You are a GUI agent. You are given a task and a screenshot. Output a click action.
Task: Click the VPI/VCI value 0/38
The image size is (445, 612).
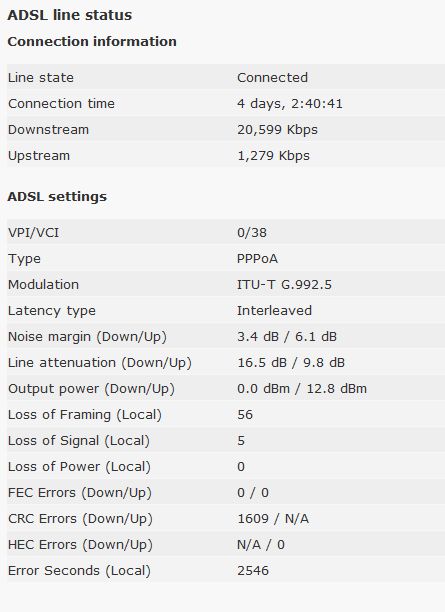tap(252, 233)
